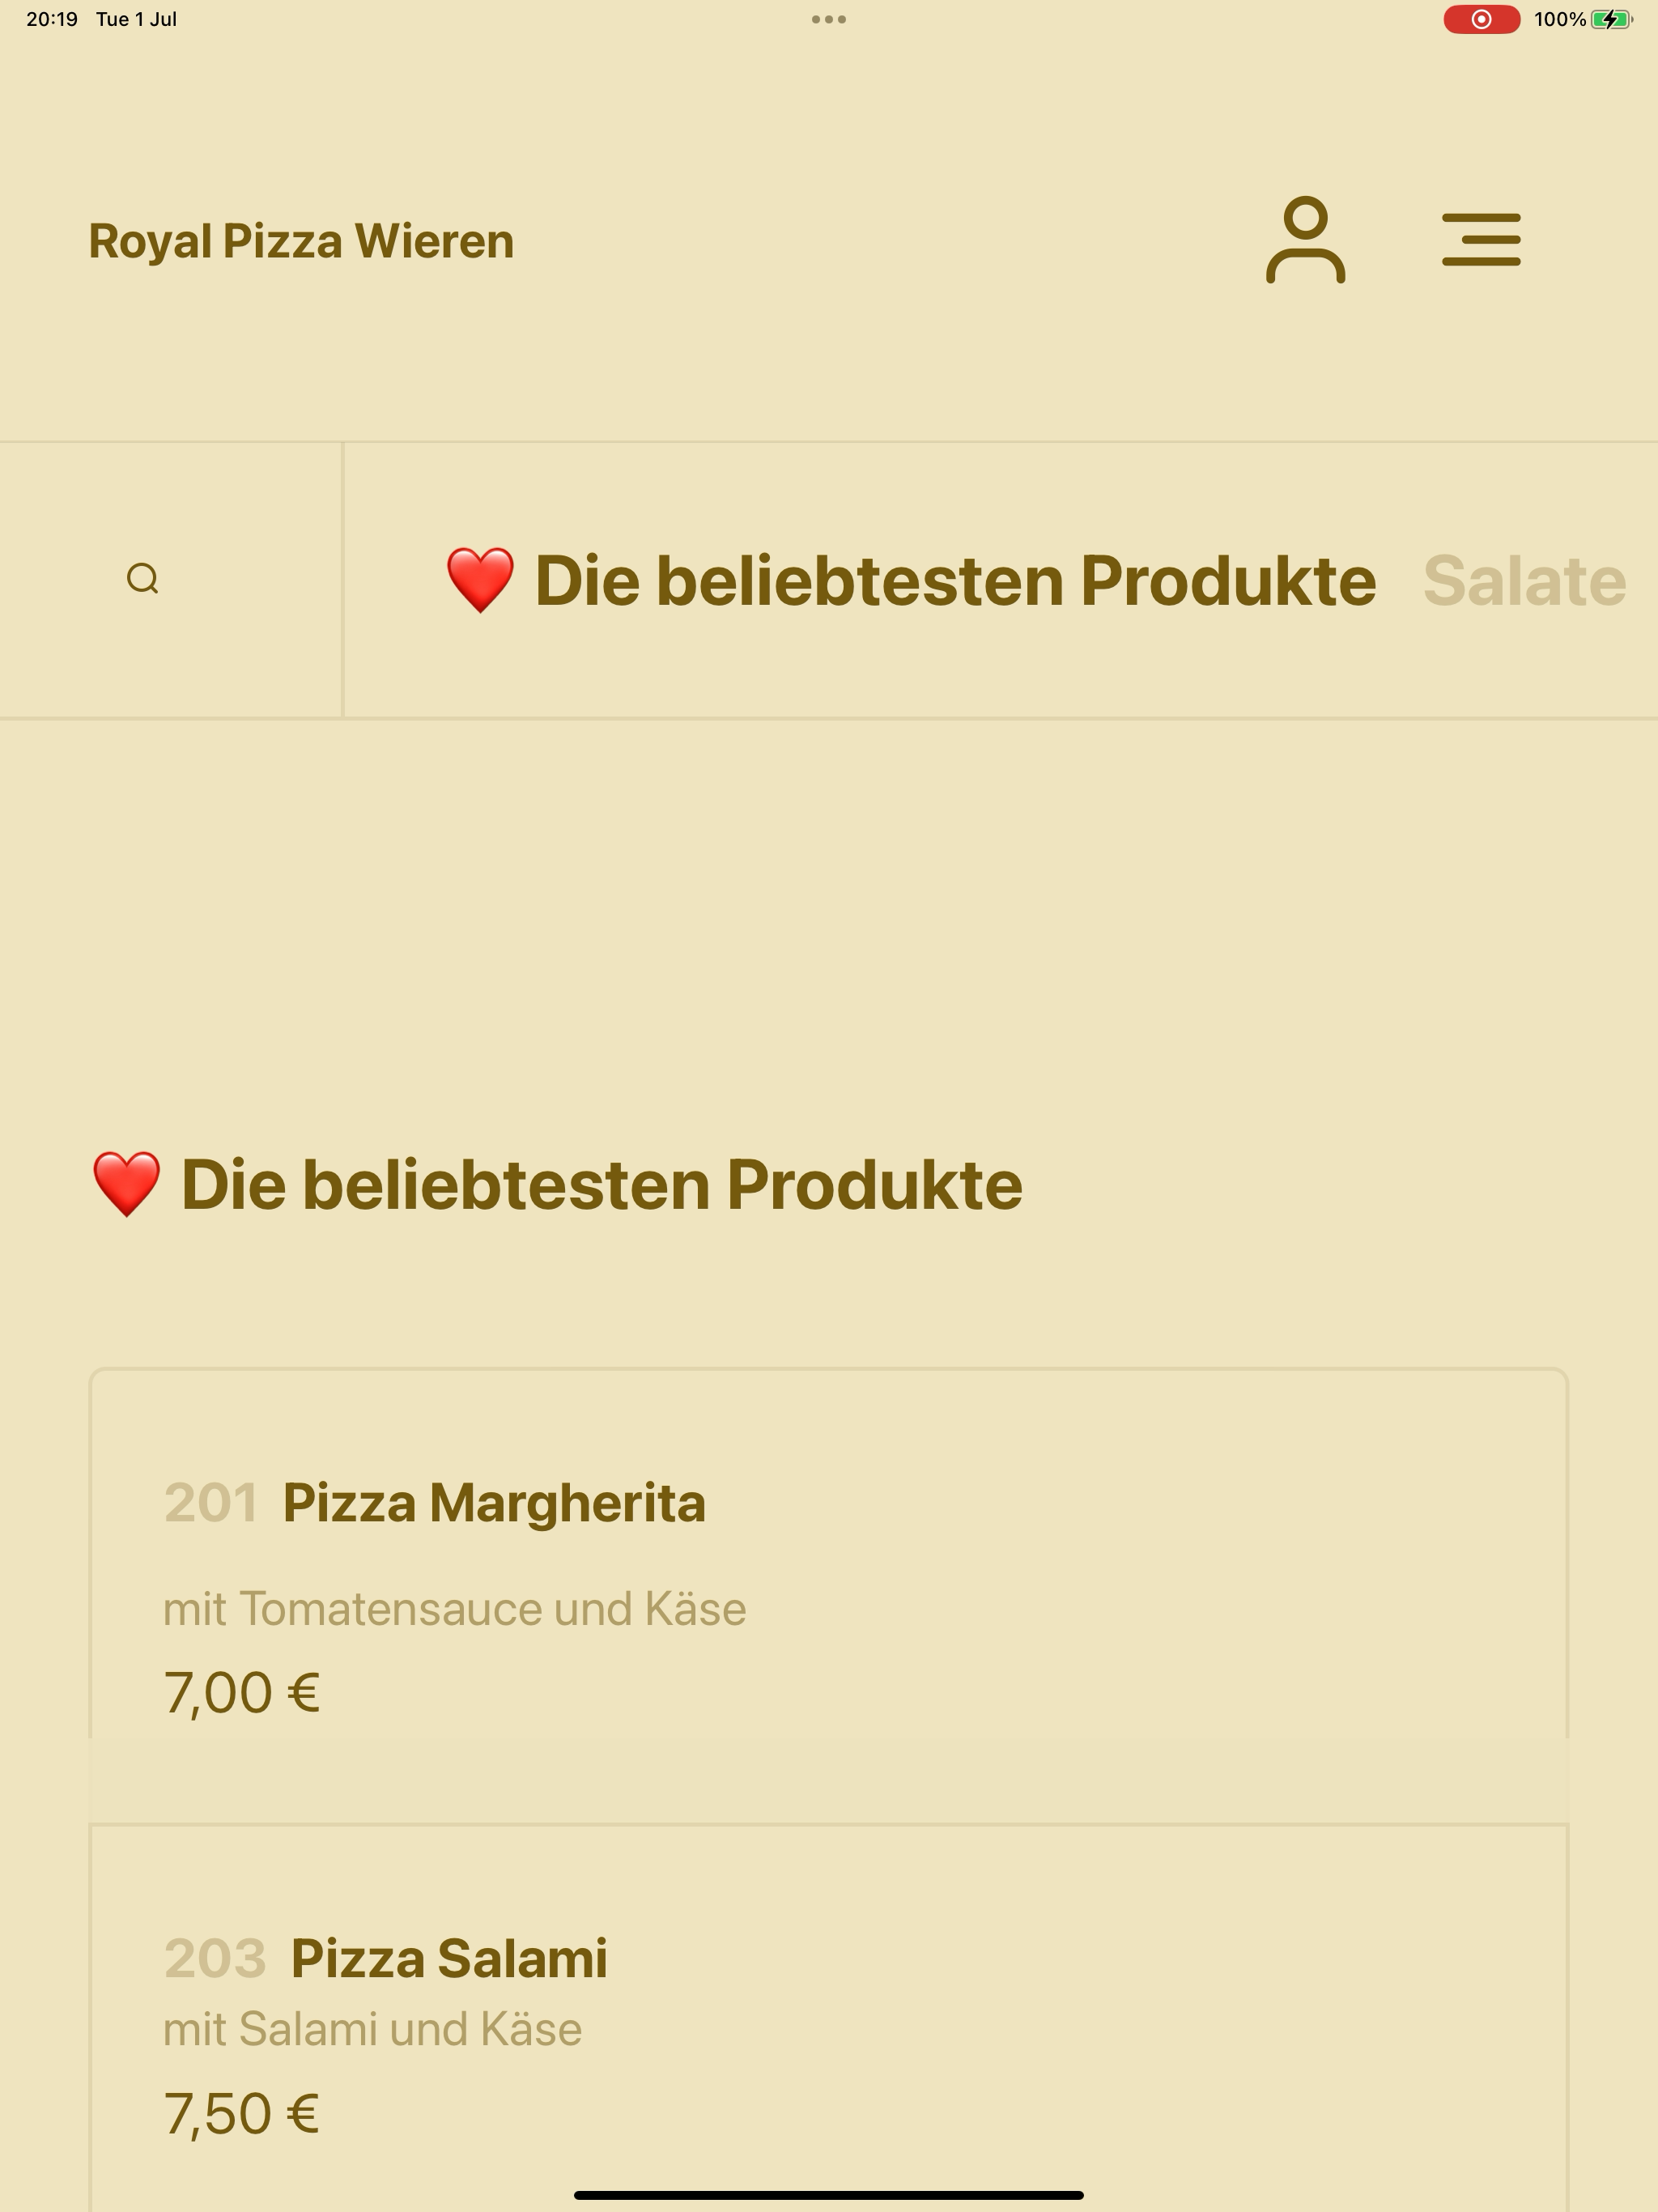Tap the heart beside section heading
The image size is (1658, 2212).
click(126, 1184)
